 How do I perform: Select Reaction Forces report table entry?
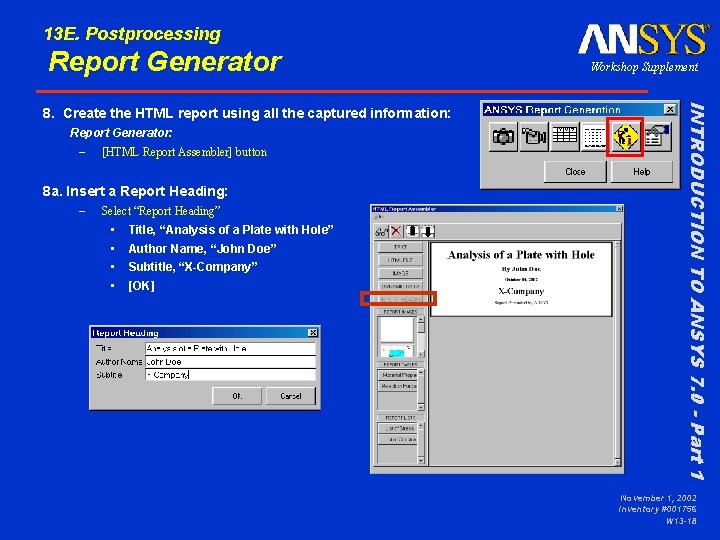[x=398, y=387]
